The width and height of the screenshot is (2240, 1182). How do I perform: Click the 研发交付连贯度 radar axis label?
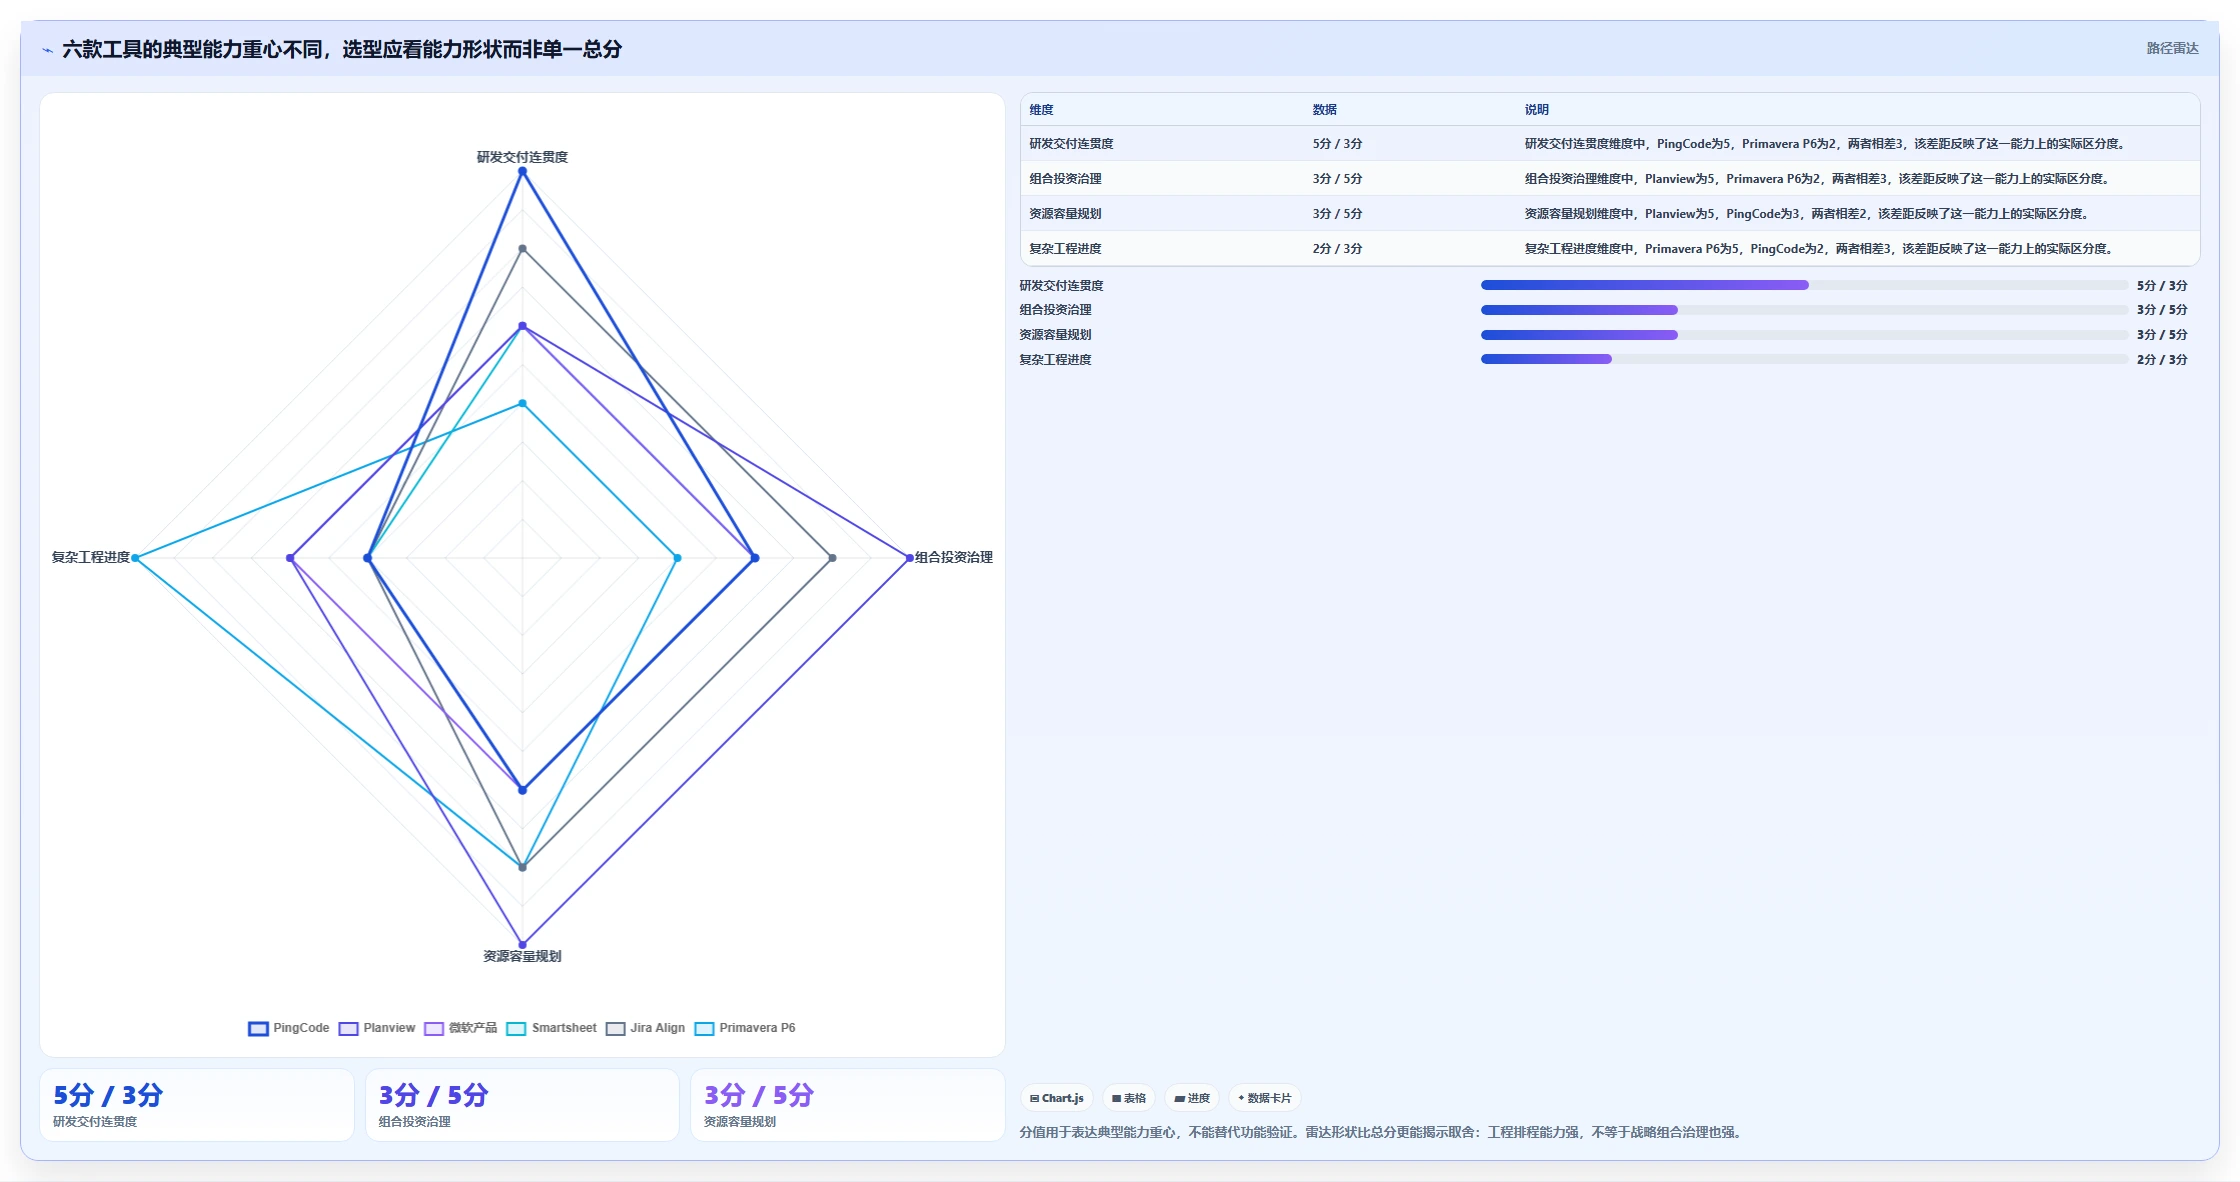[x=522, y=157]
